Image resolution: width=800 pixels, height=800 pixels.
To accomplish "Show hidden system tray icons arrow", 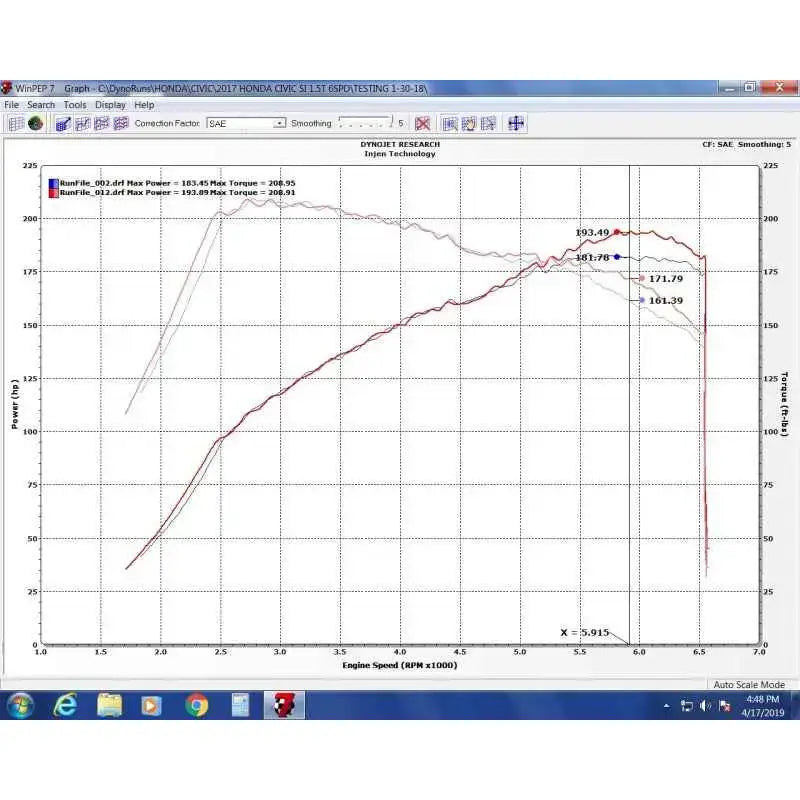I will tap(666, 706).
